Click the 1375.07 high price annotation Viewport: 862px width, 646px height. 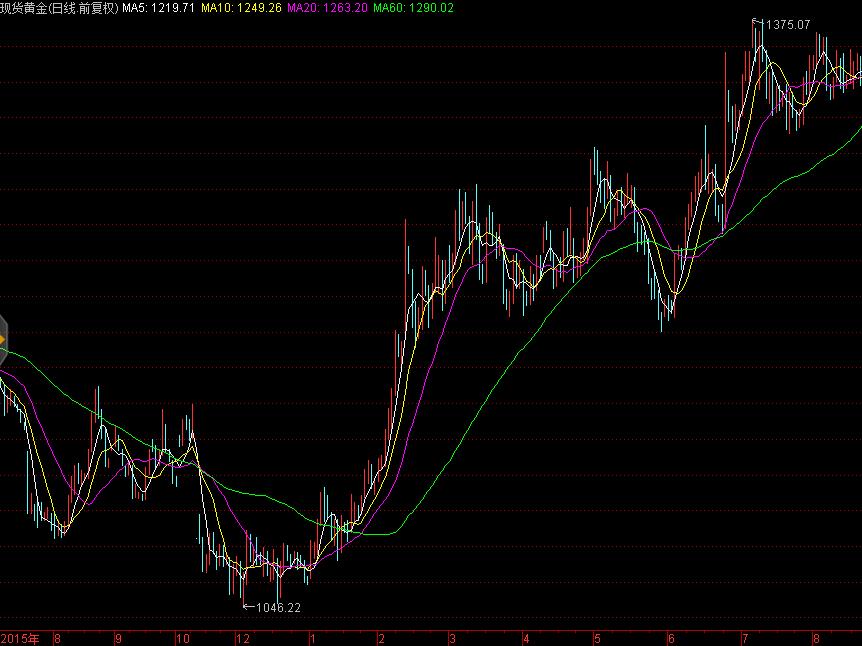point(787,25)
